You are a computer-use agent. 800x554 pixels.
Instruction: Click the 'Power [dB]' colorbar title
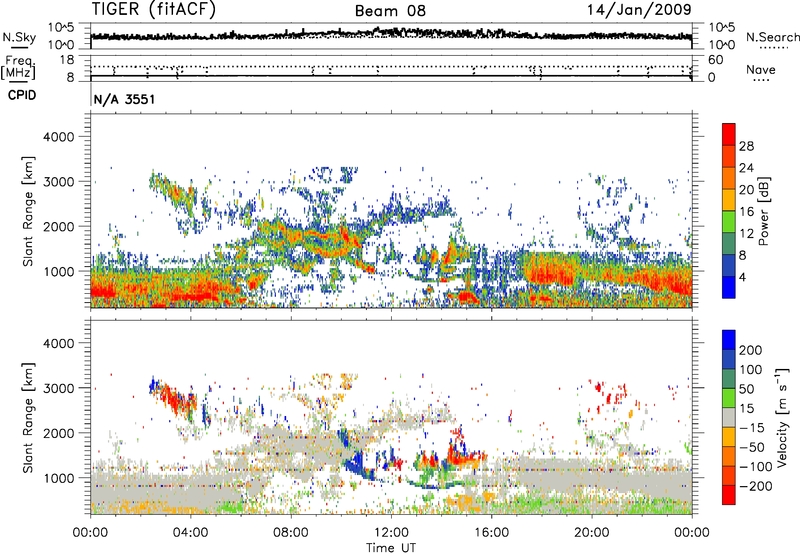[x=764, y=211]
